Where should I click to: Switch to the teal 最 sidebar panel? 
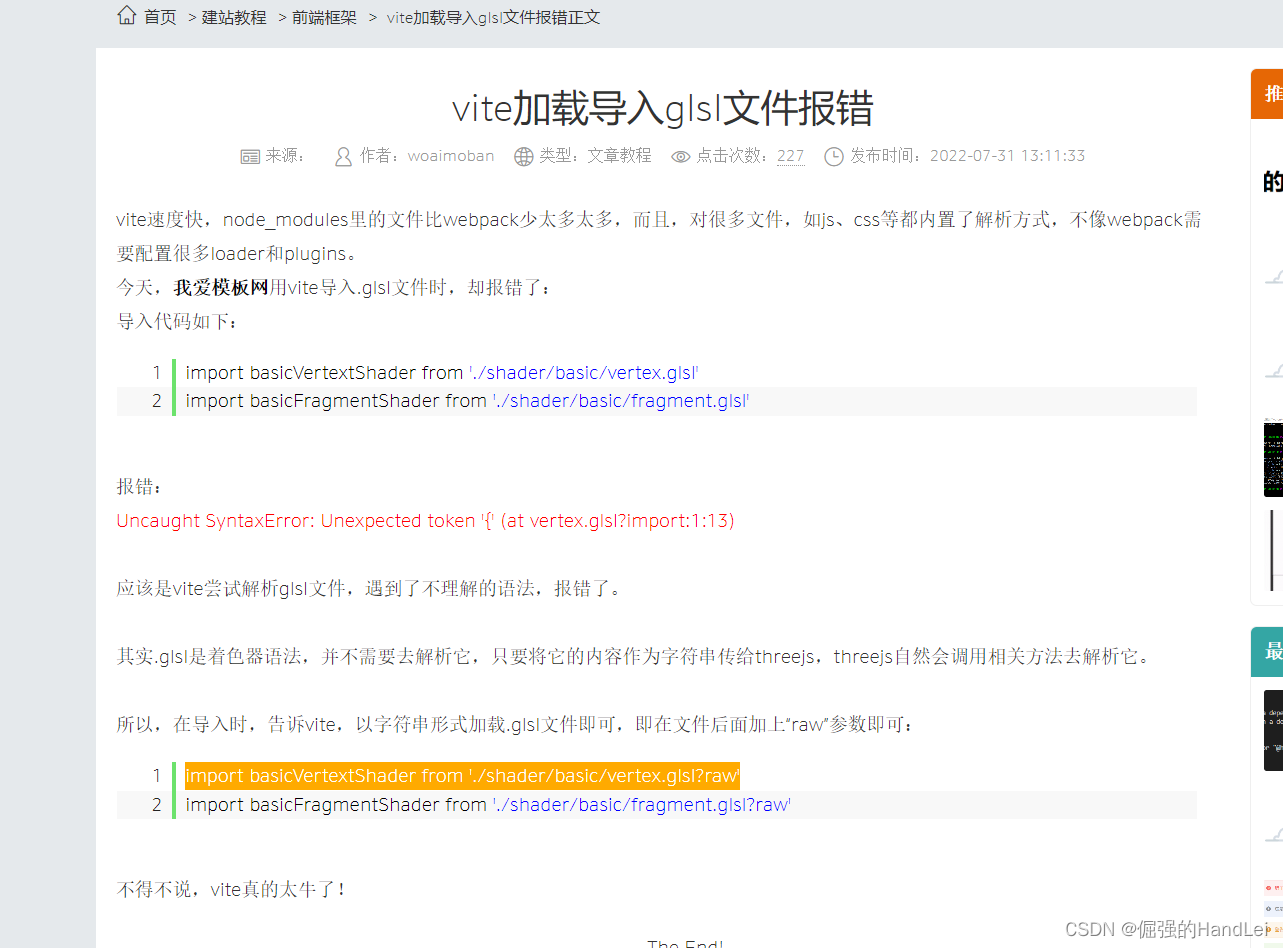tap(1271, 651)
